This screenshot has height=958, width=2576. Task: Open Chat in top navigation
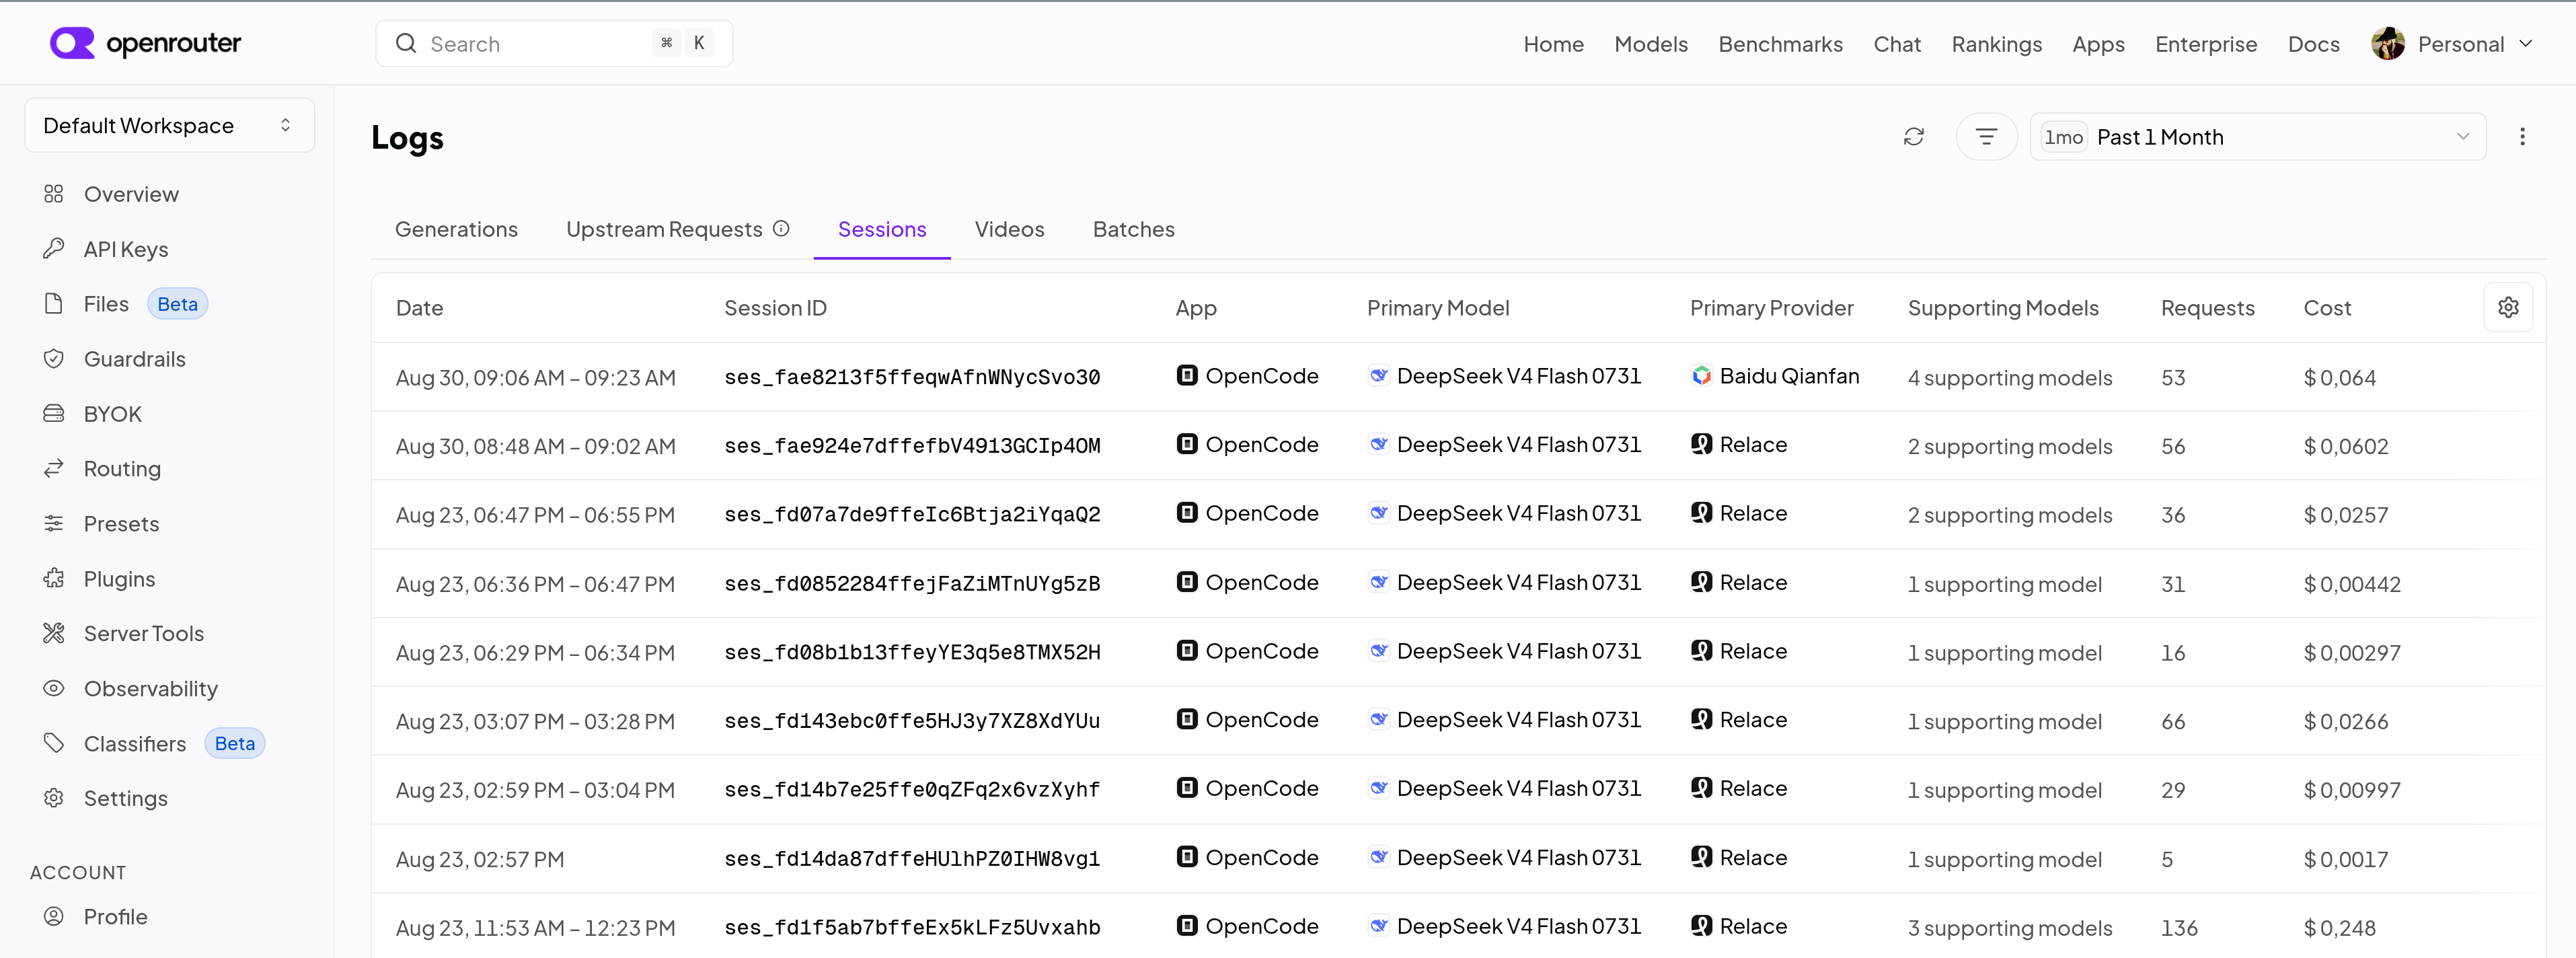coord(1897,44)
